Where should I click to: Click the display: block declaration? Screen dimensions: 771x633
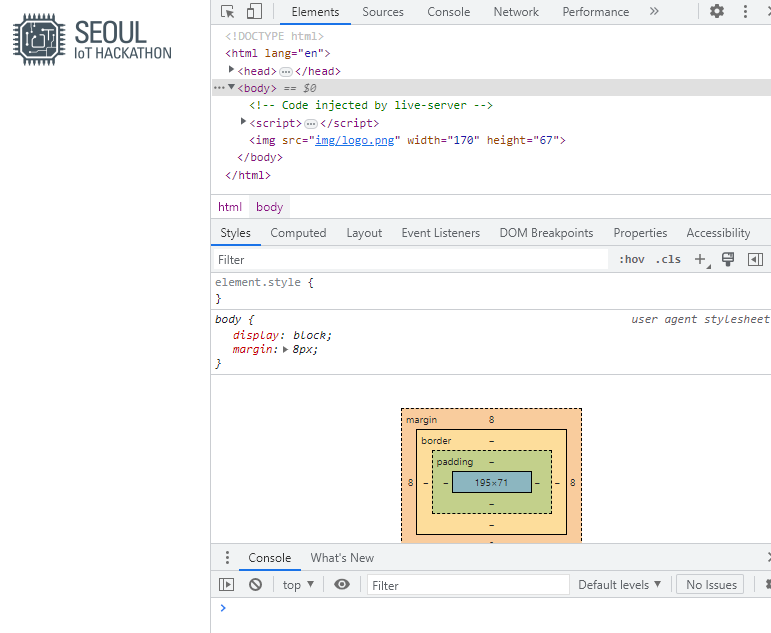pyautogui.click(x=282, y=335)
